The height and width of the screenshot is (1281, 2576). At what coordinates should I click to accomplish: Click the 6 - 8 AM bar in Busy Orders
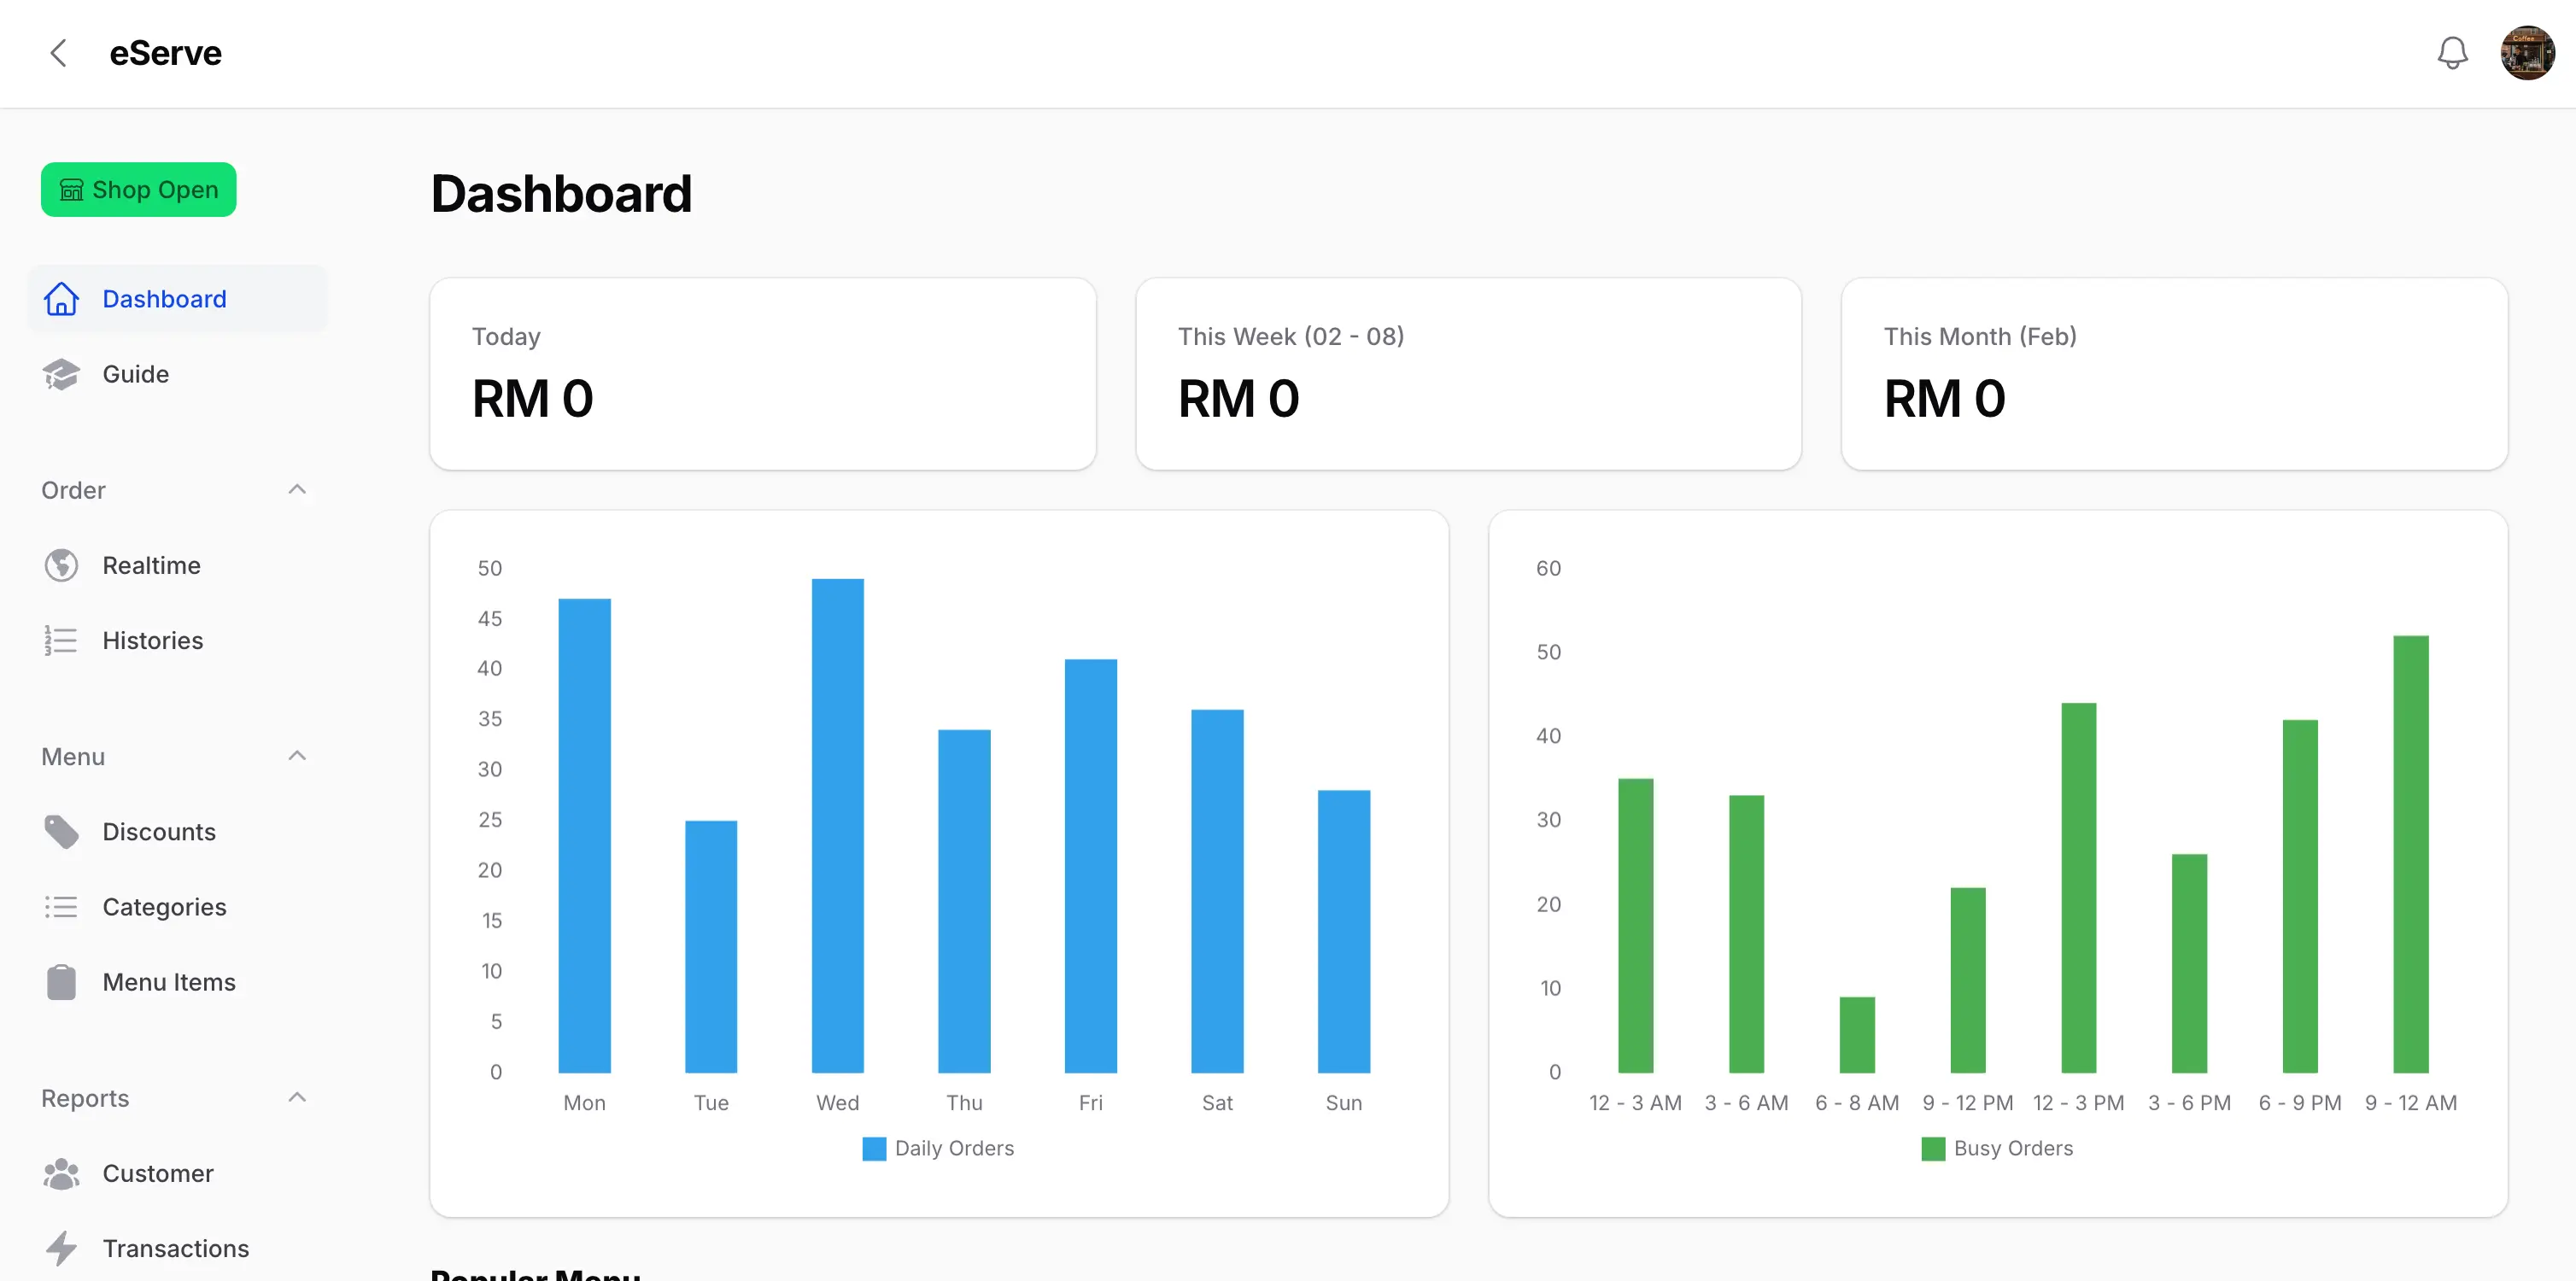(x=1857, y=1035)
